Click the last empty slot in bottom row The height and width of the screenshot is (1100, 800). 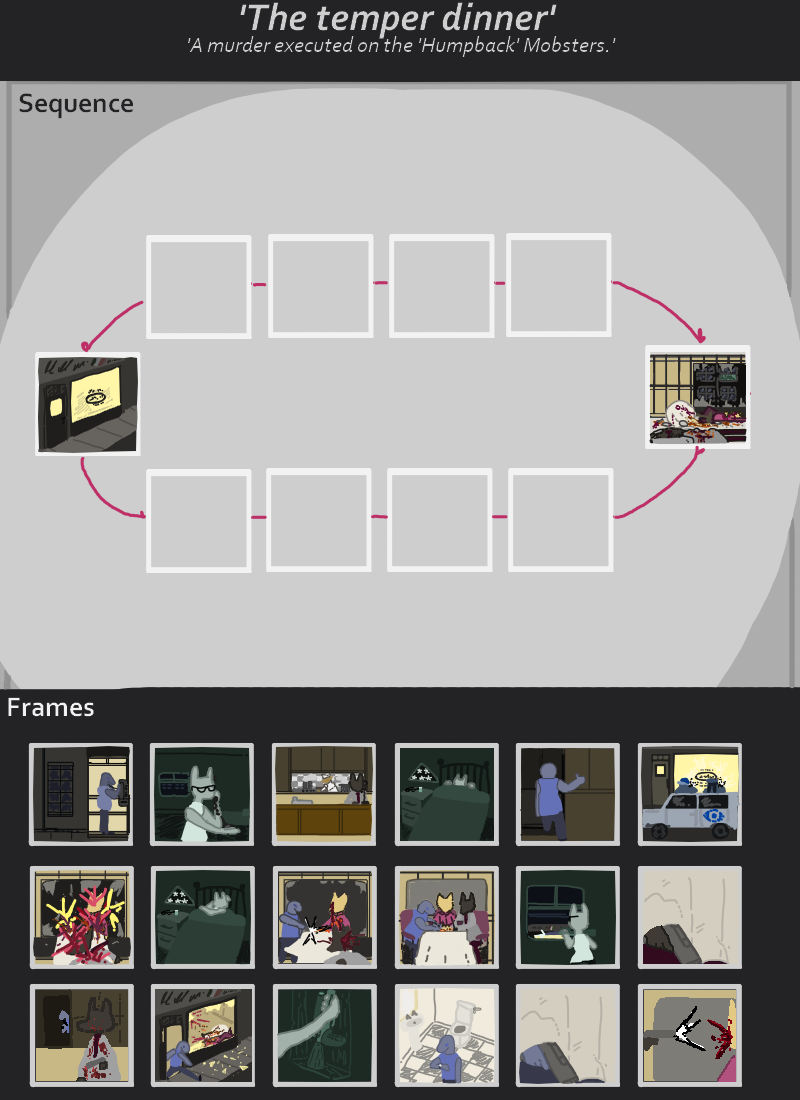pyautogui.click(x=560, y=520)
